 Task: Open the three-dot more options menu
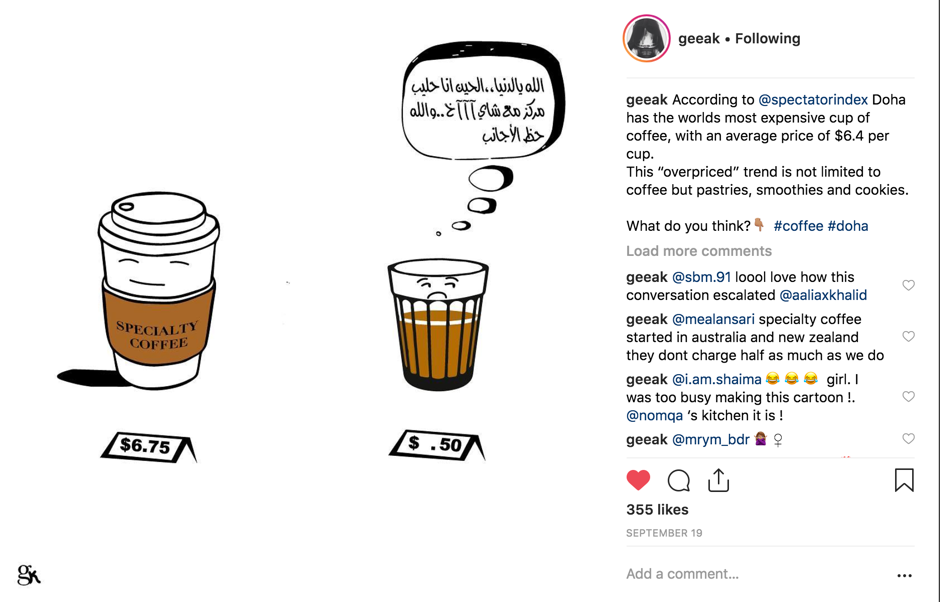(x=904, y=575)
